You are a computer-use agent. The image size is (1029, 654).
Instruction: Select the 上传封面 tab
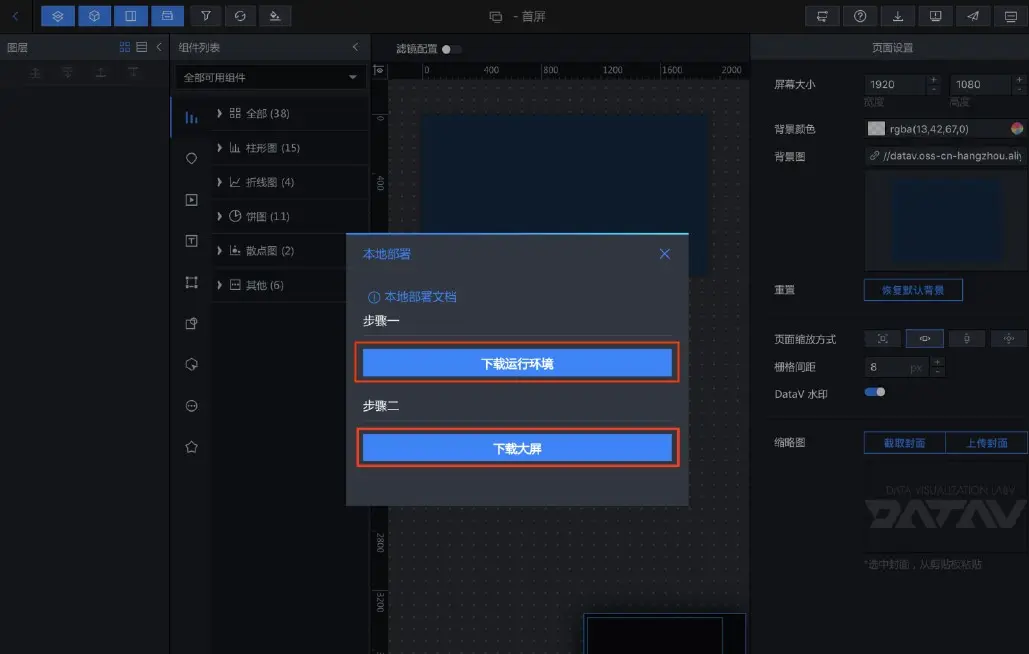click(986, 443)
